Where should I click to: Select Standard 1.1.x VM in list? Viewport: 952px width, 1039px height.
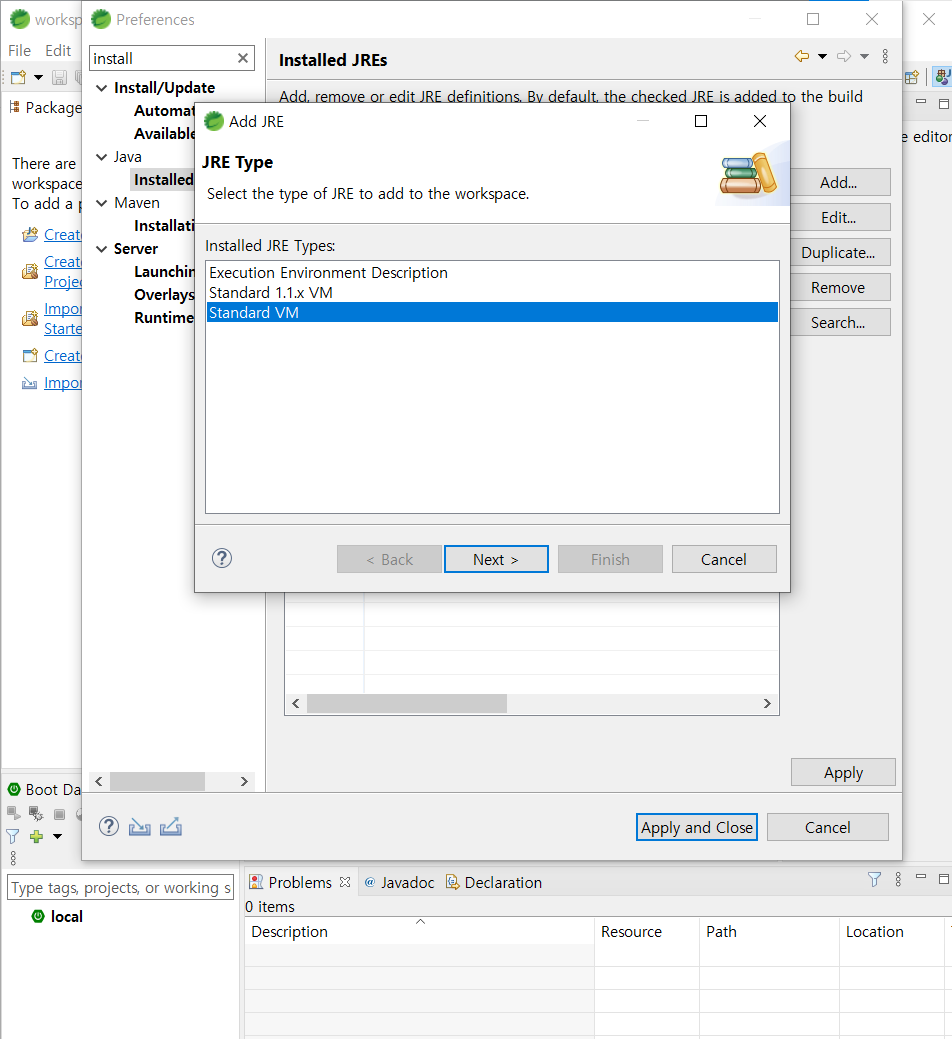(x=492, y=292)
